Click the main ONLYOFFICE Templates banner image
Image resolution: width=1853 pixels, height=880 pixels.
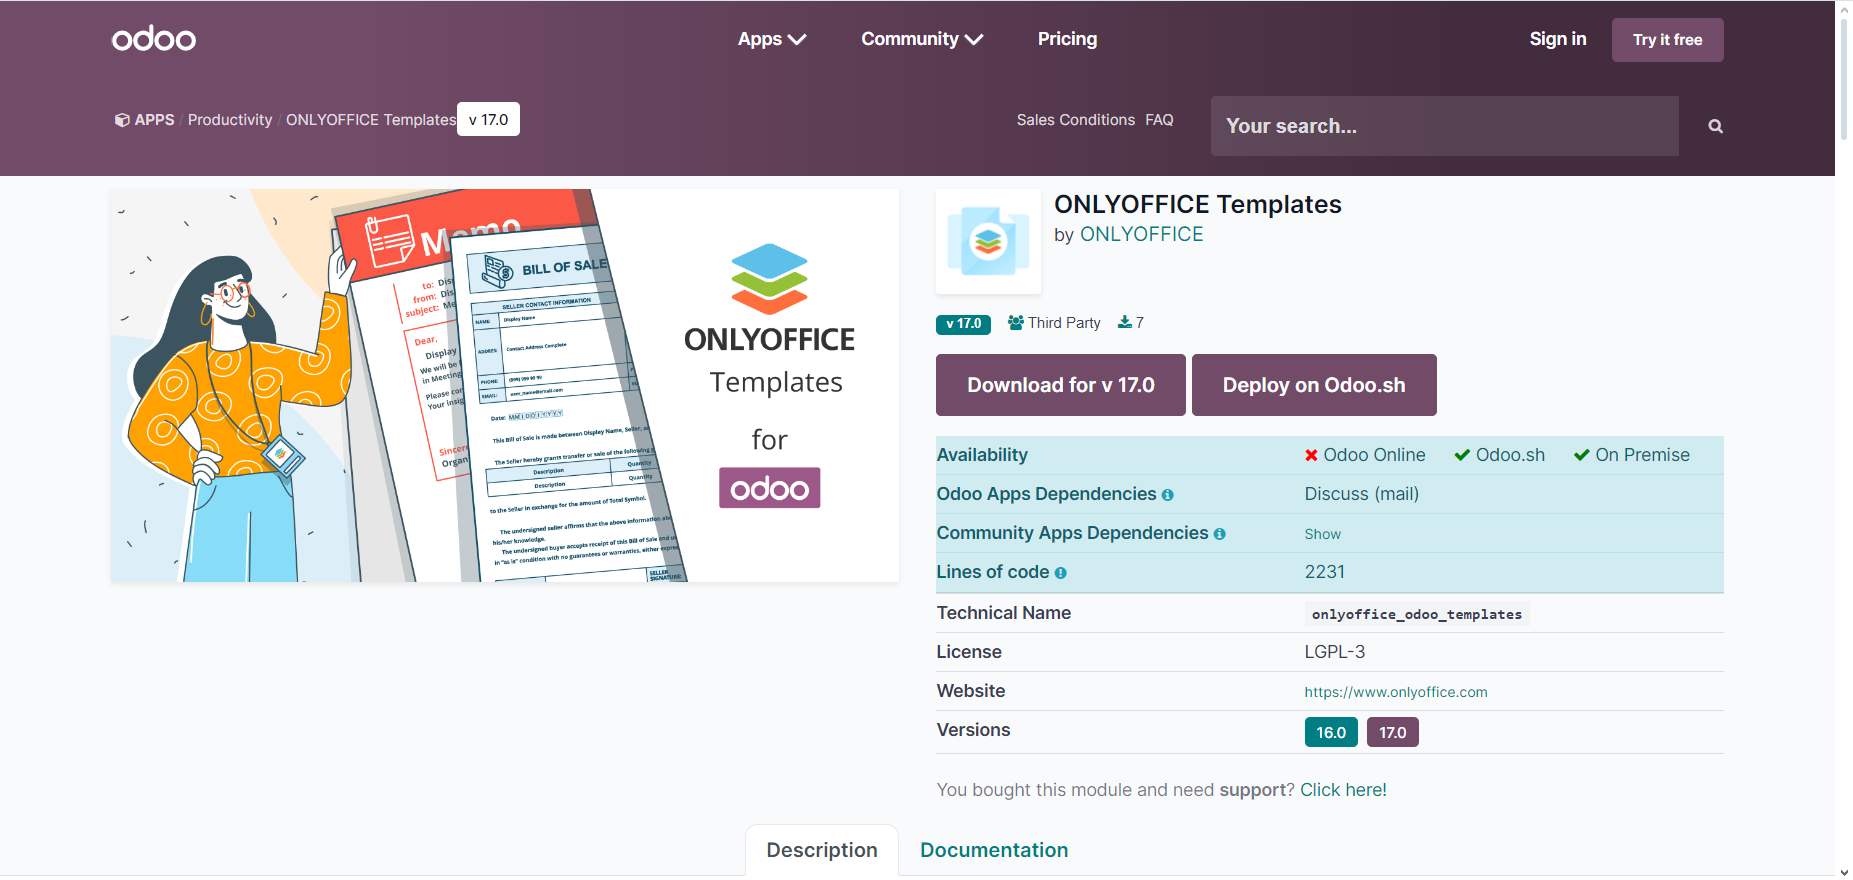click(504, 385)
